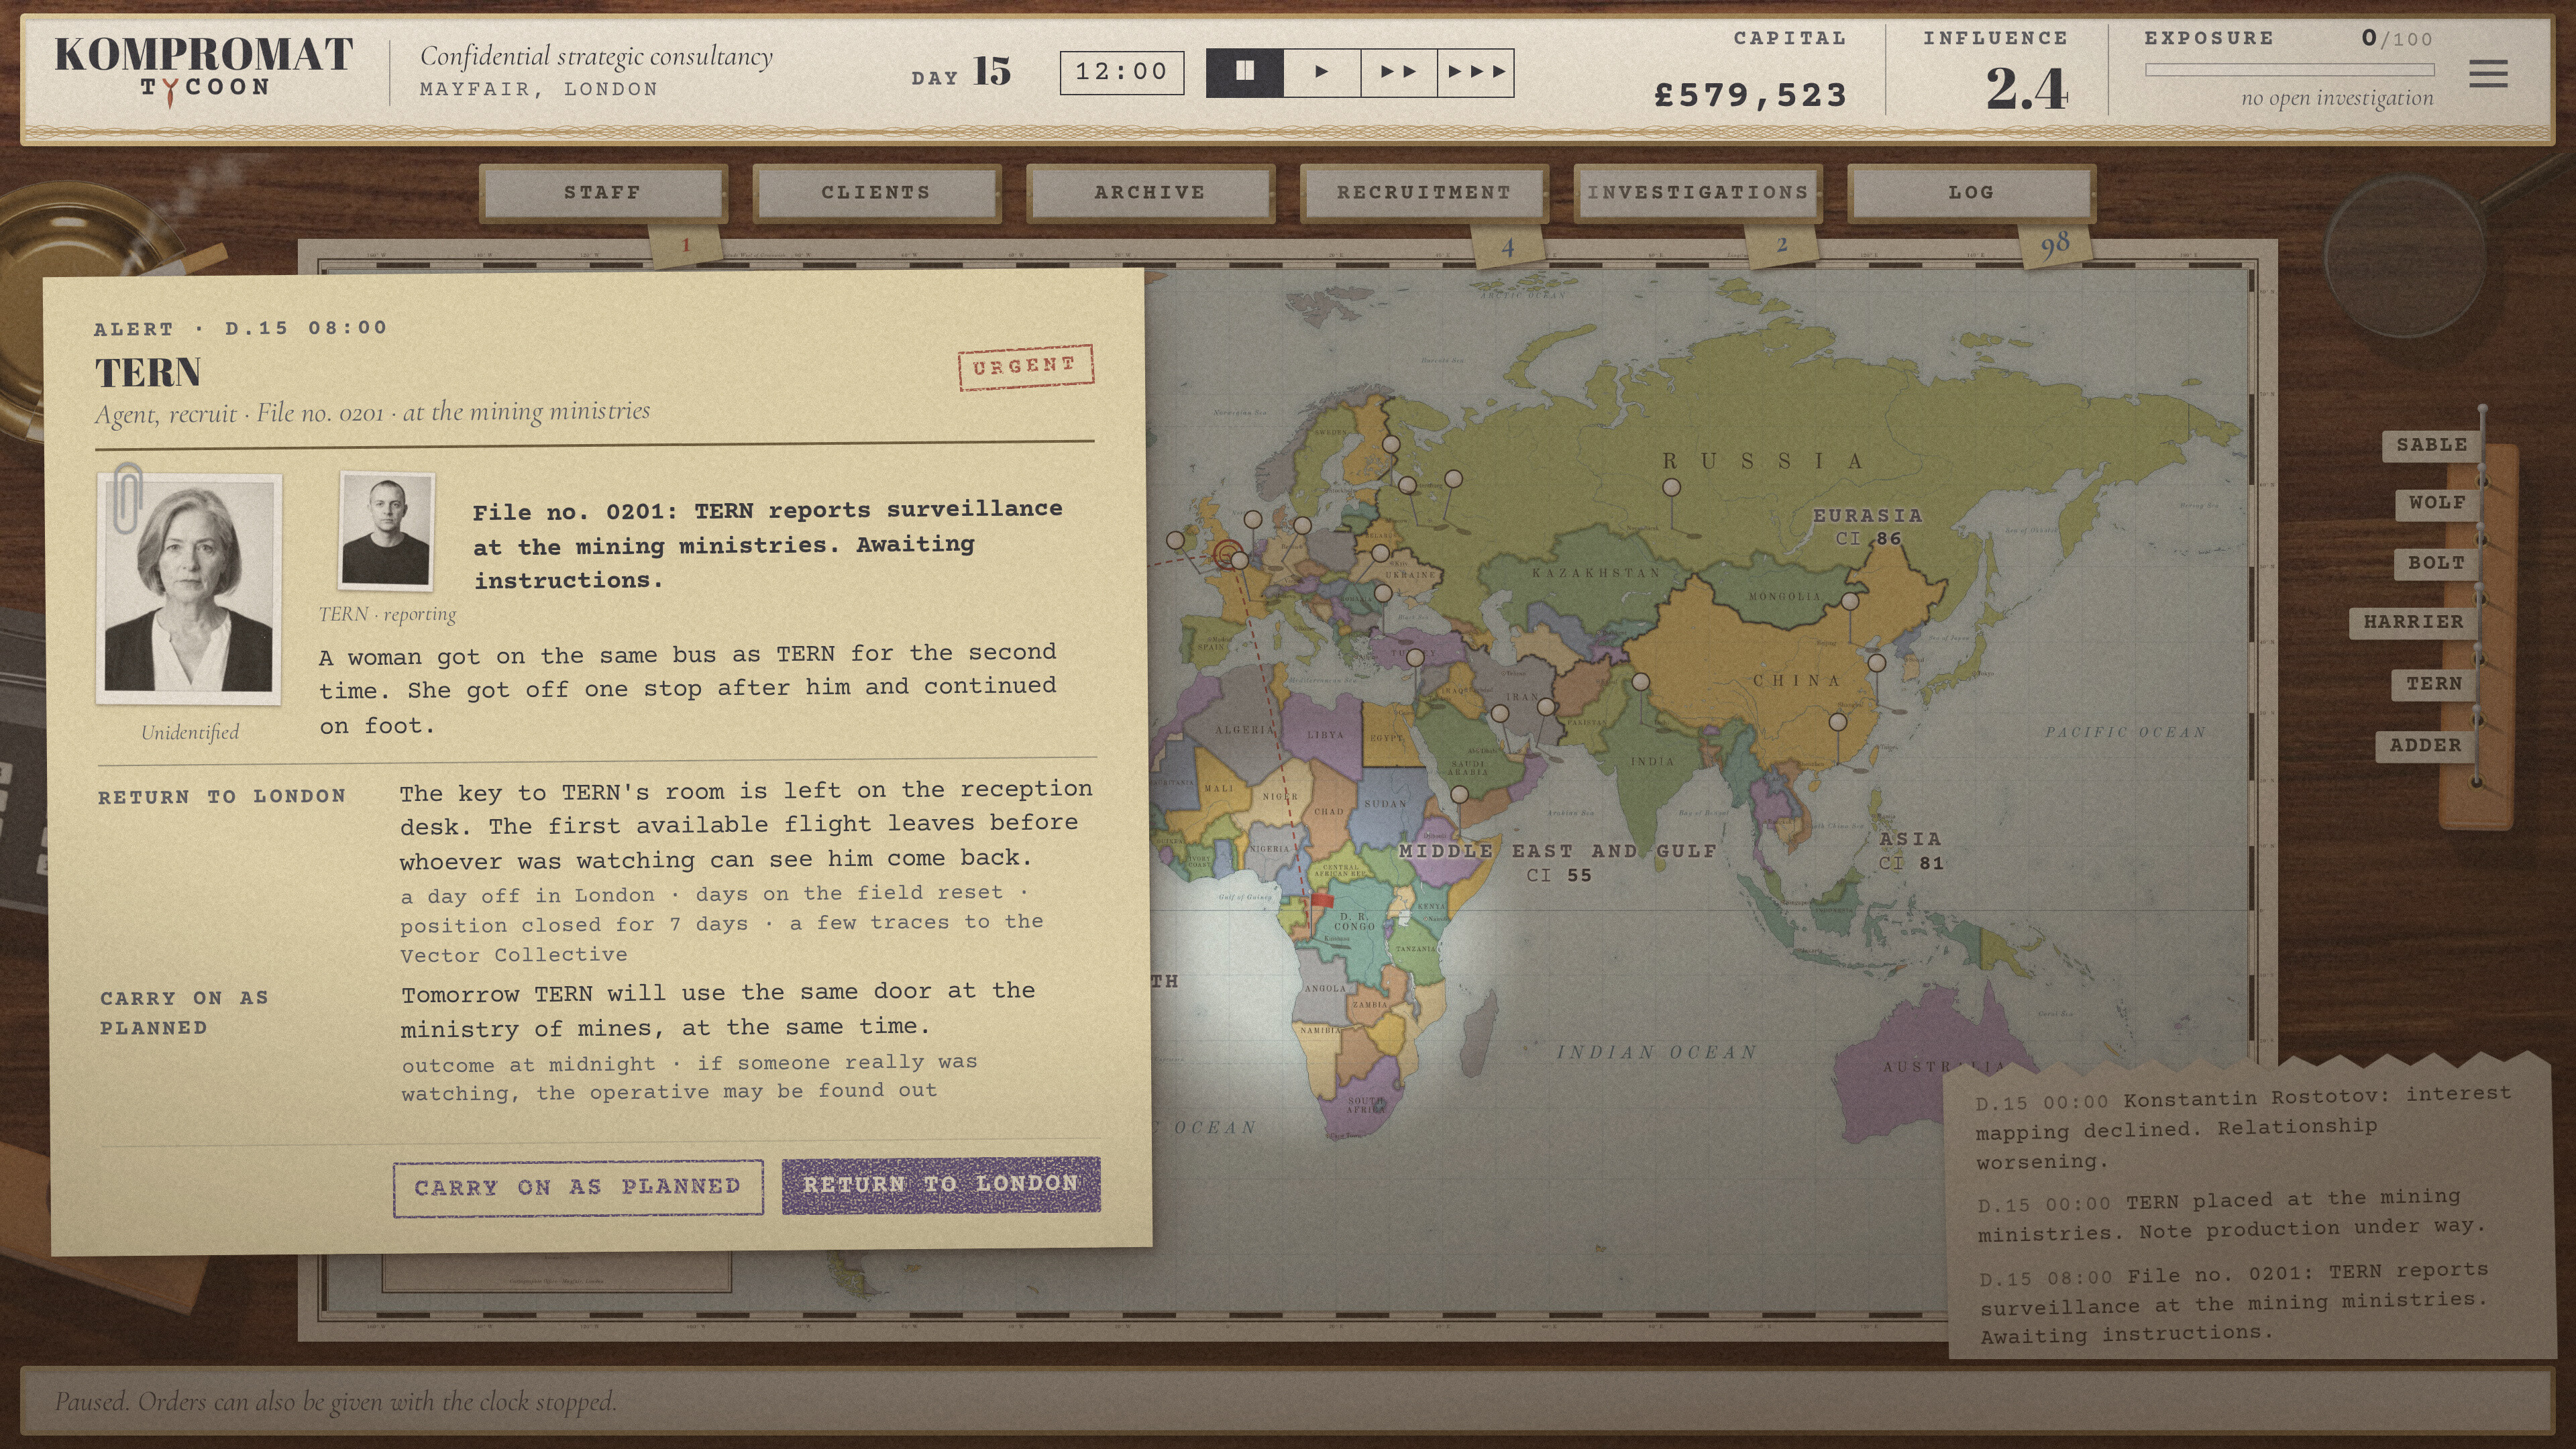2576x1449 pixels.
Task: Open the Recruitment tab
Action: pos(1424,192)
